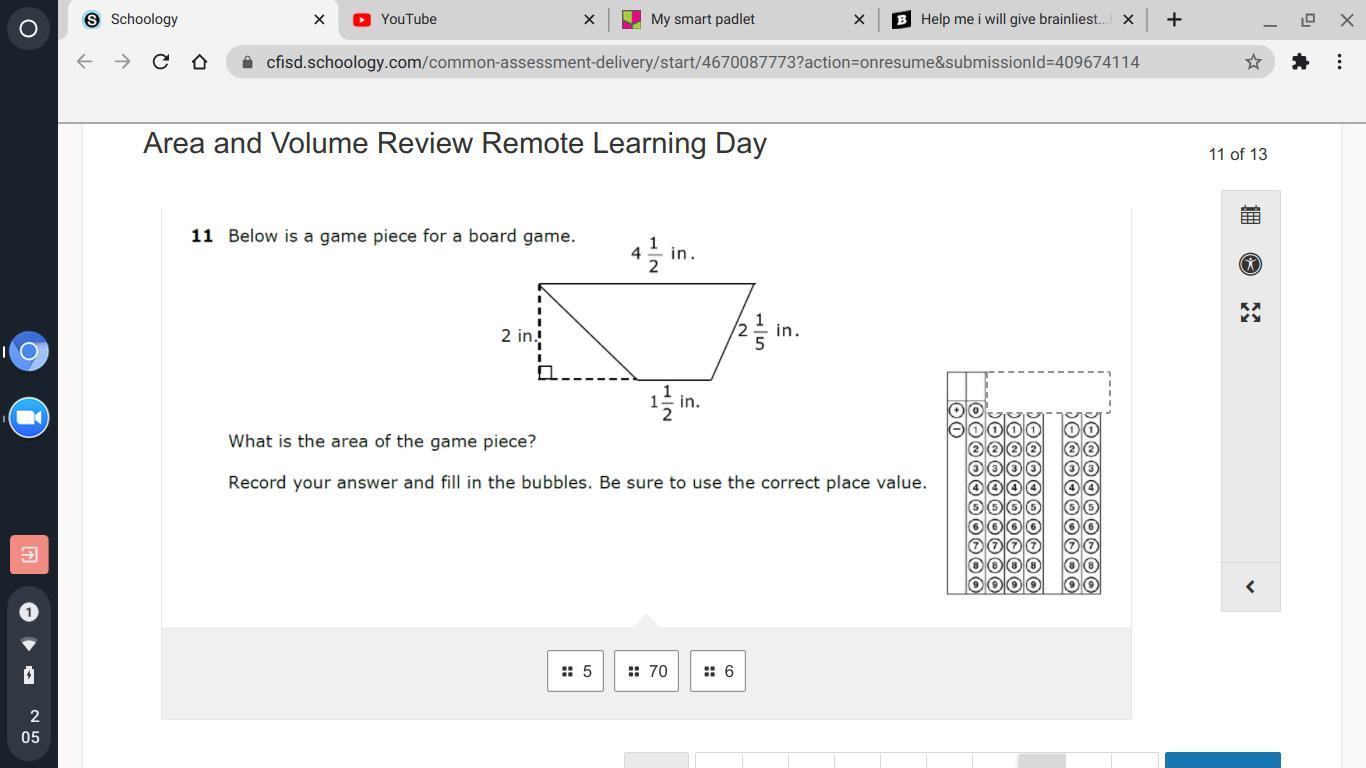Fill bubble 1 in the first digit column
1366x768 pixels.
point(976,430)
